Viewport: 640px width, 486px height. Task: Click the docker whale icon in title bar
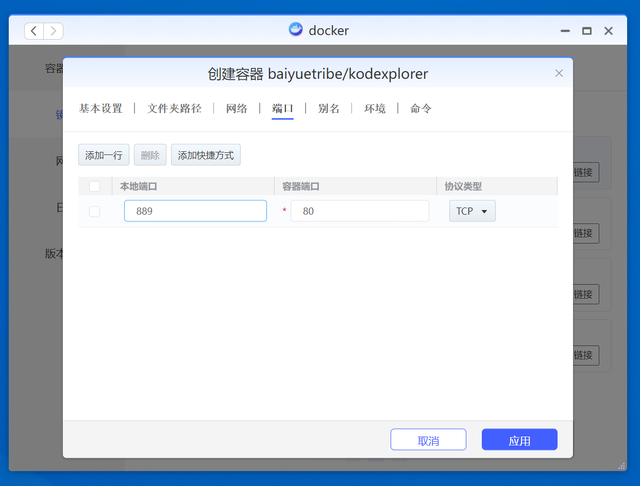[x=296, y=30]
